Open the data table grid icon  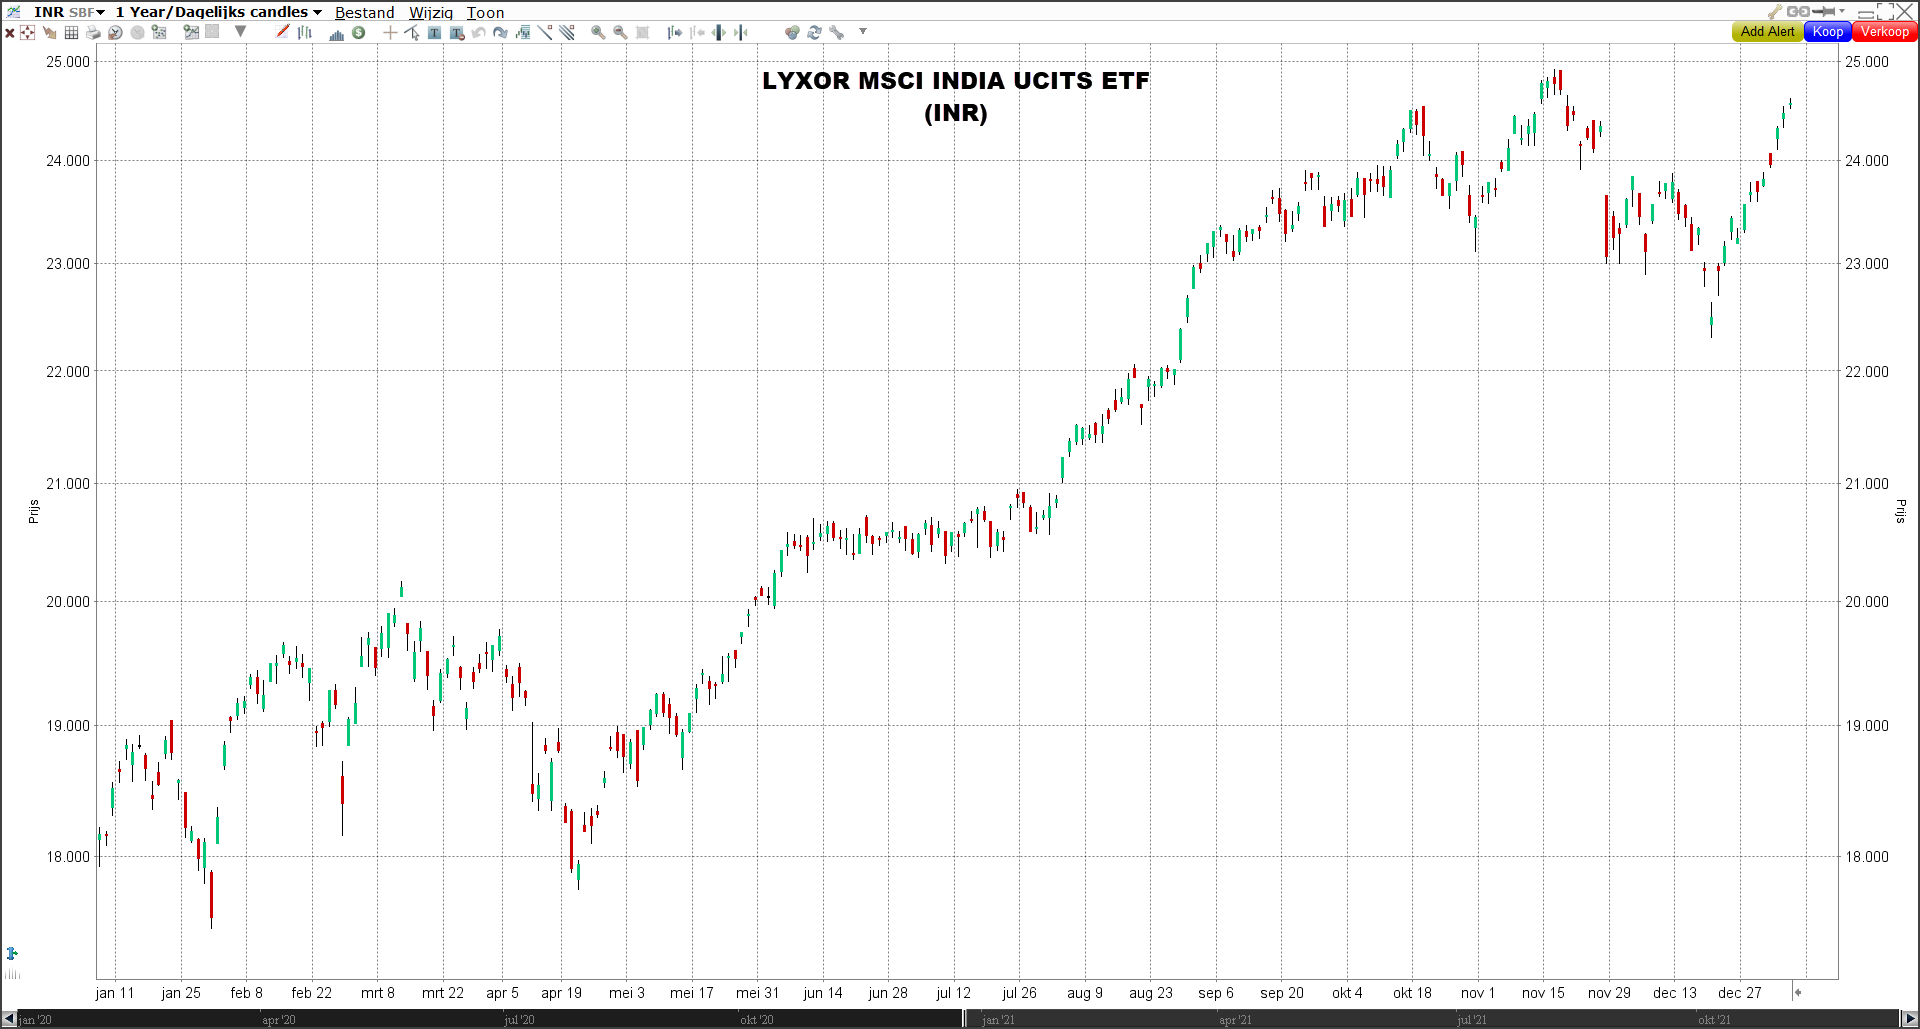coord(71,33)
